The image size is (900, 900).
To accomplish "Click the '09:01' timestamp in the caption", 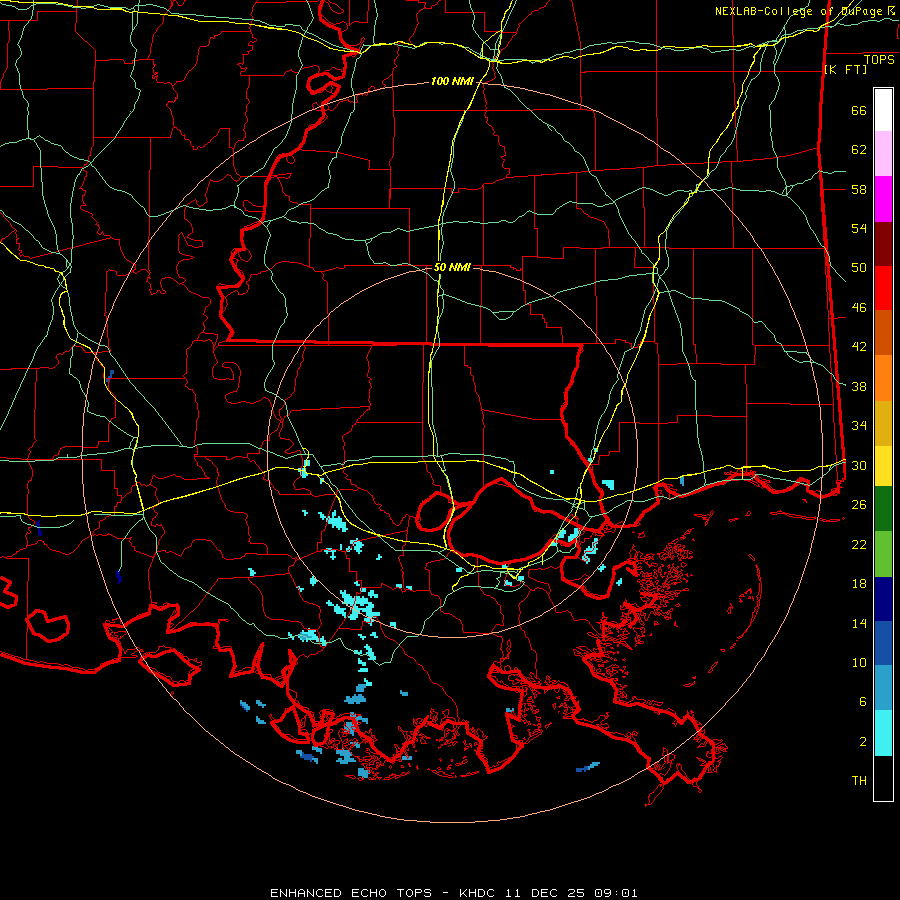I will (615, 893).
